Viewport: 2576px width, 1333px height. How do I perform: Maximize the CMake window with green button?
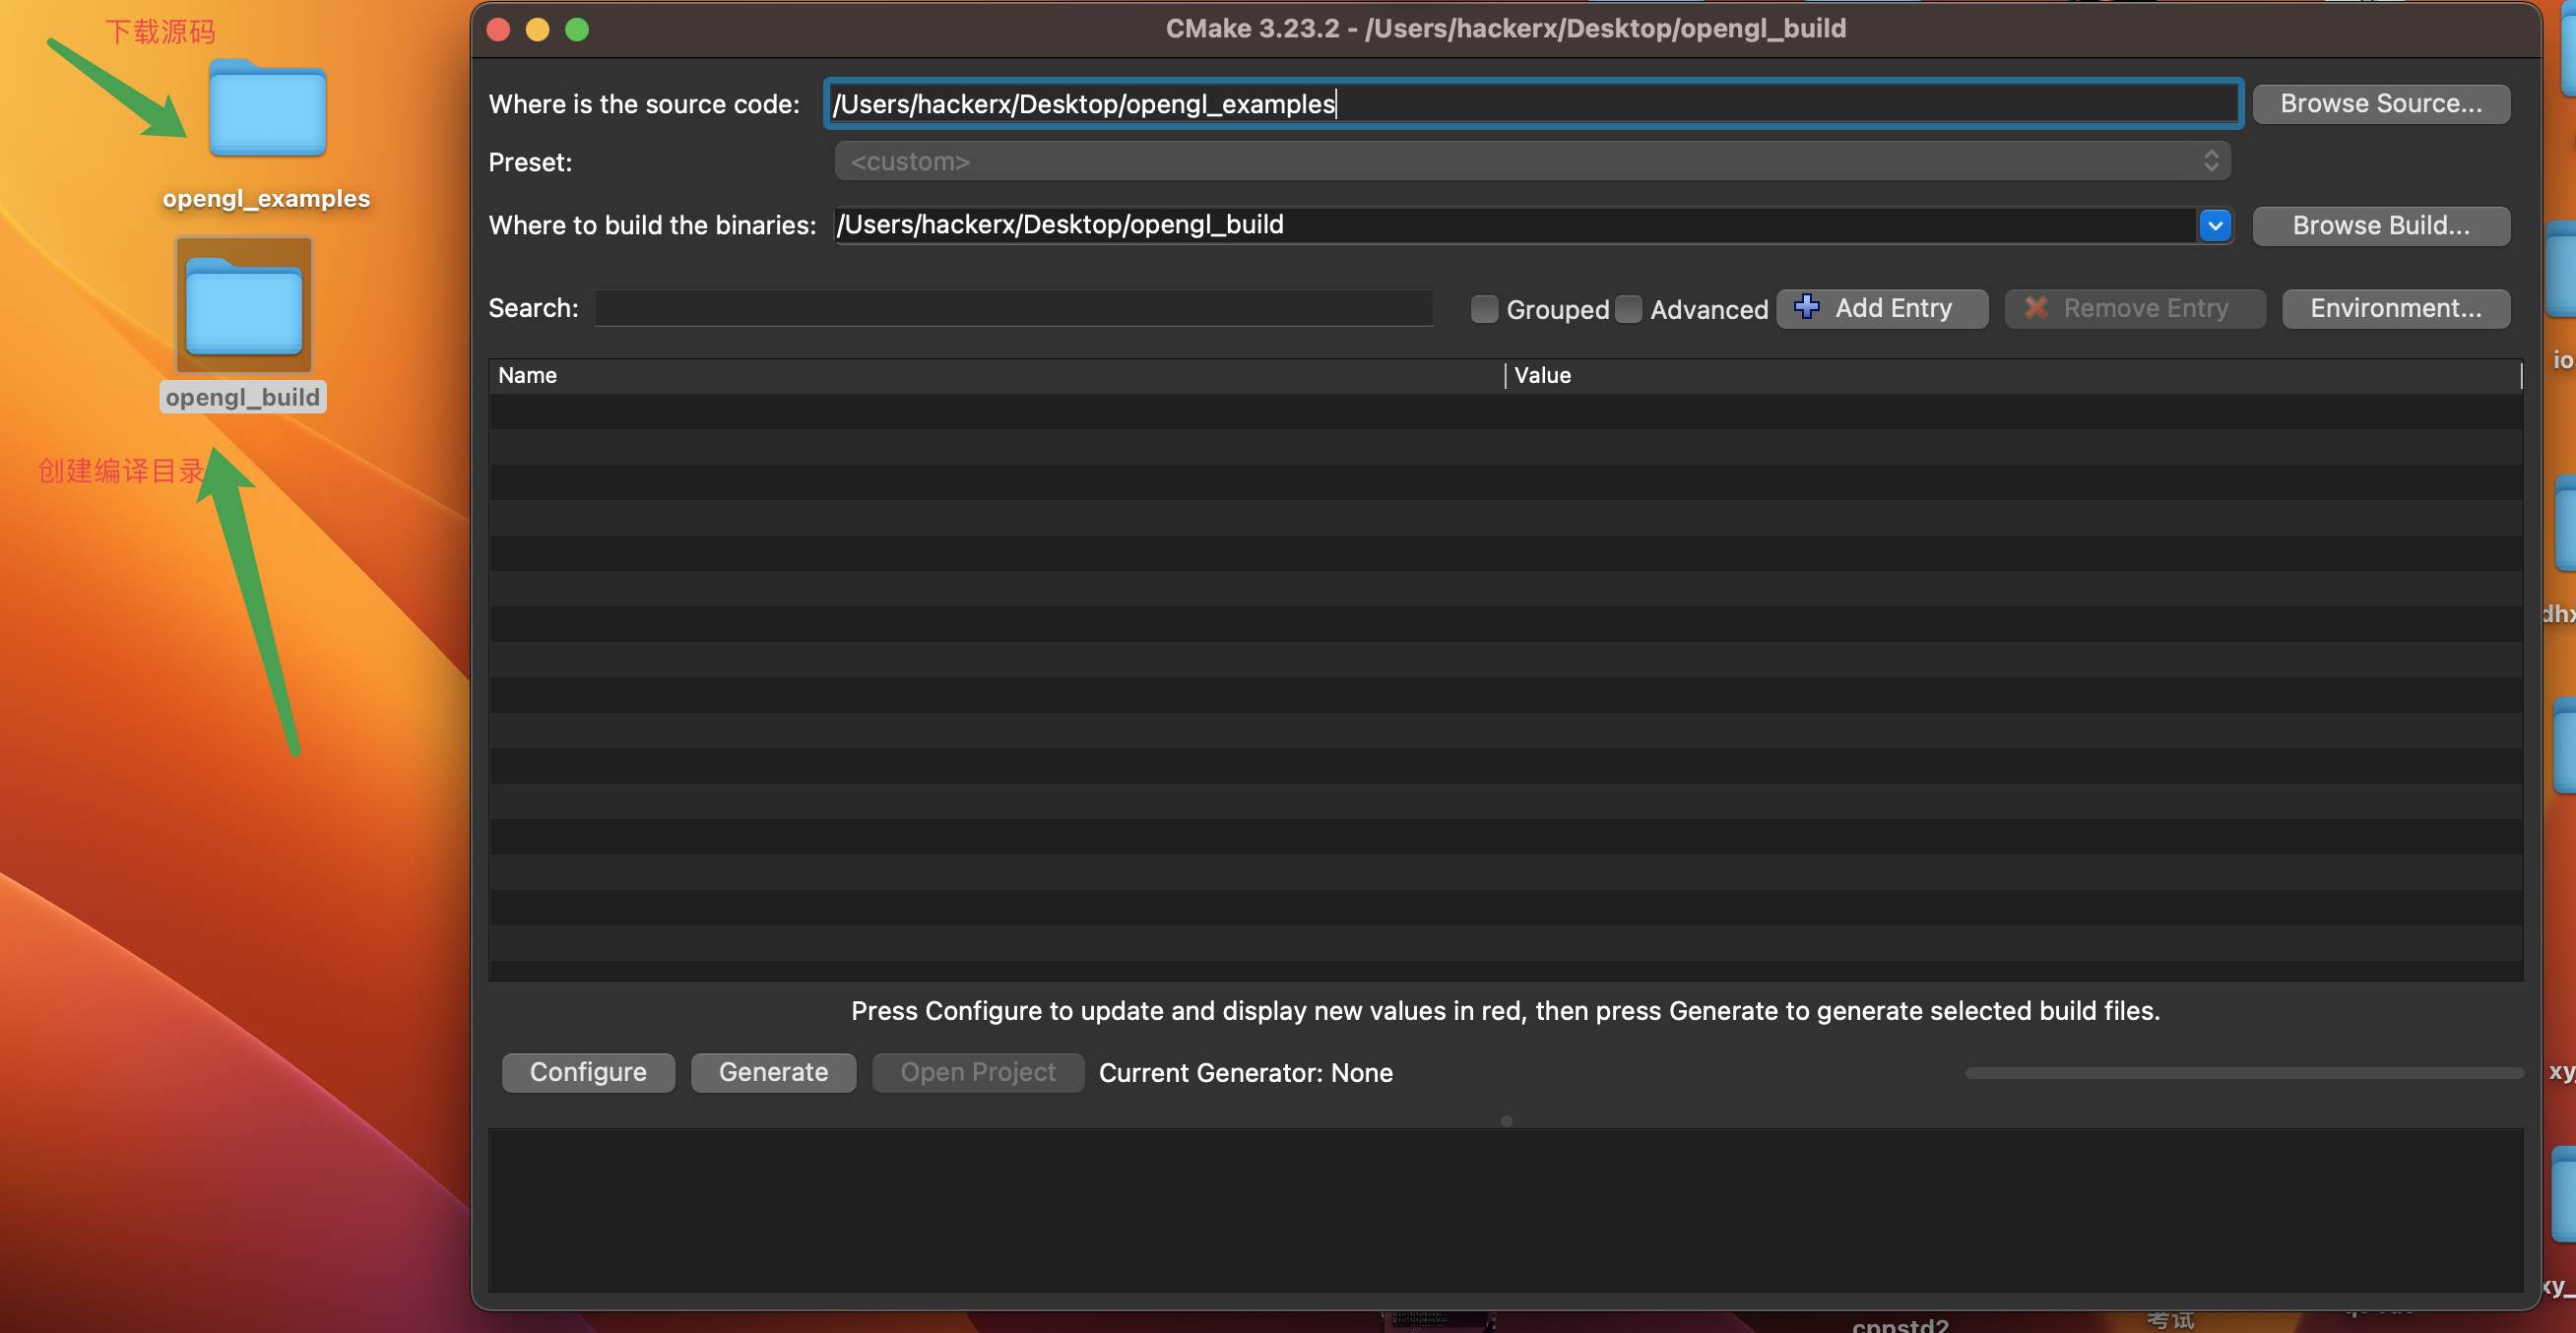coord(577,29)
